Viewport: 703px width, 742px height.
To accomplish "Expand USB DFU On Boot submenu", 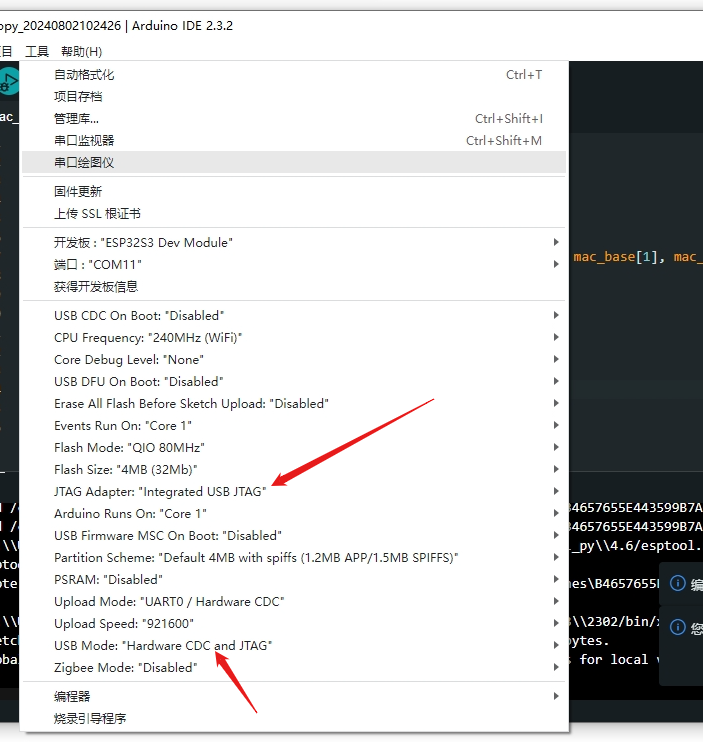I will pos(294,381).
